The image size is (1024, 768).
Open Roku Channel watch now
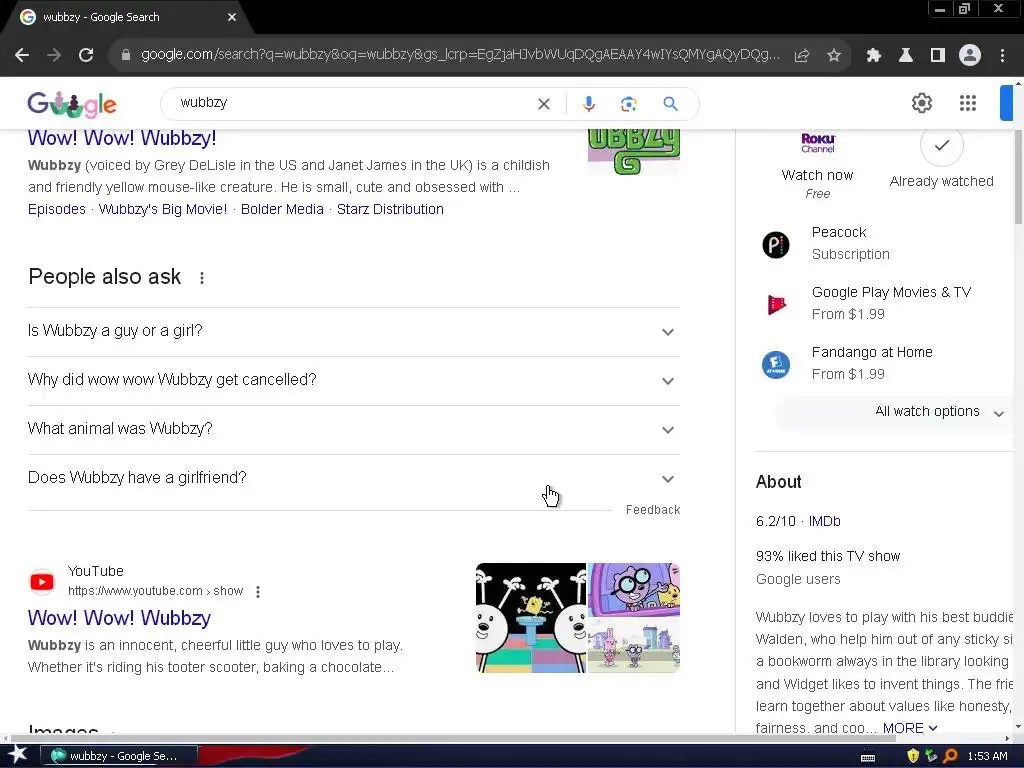pos(818,165)
